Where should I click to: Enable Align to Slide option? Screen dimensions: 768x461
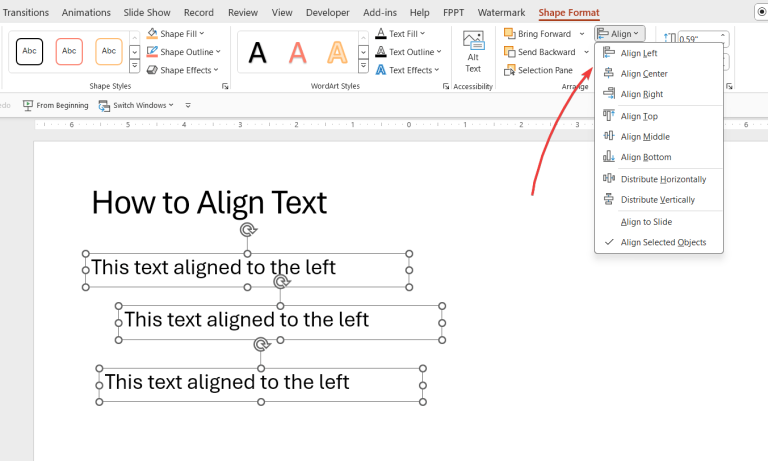(x=645, y=222)
